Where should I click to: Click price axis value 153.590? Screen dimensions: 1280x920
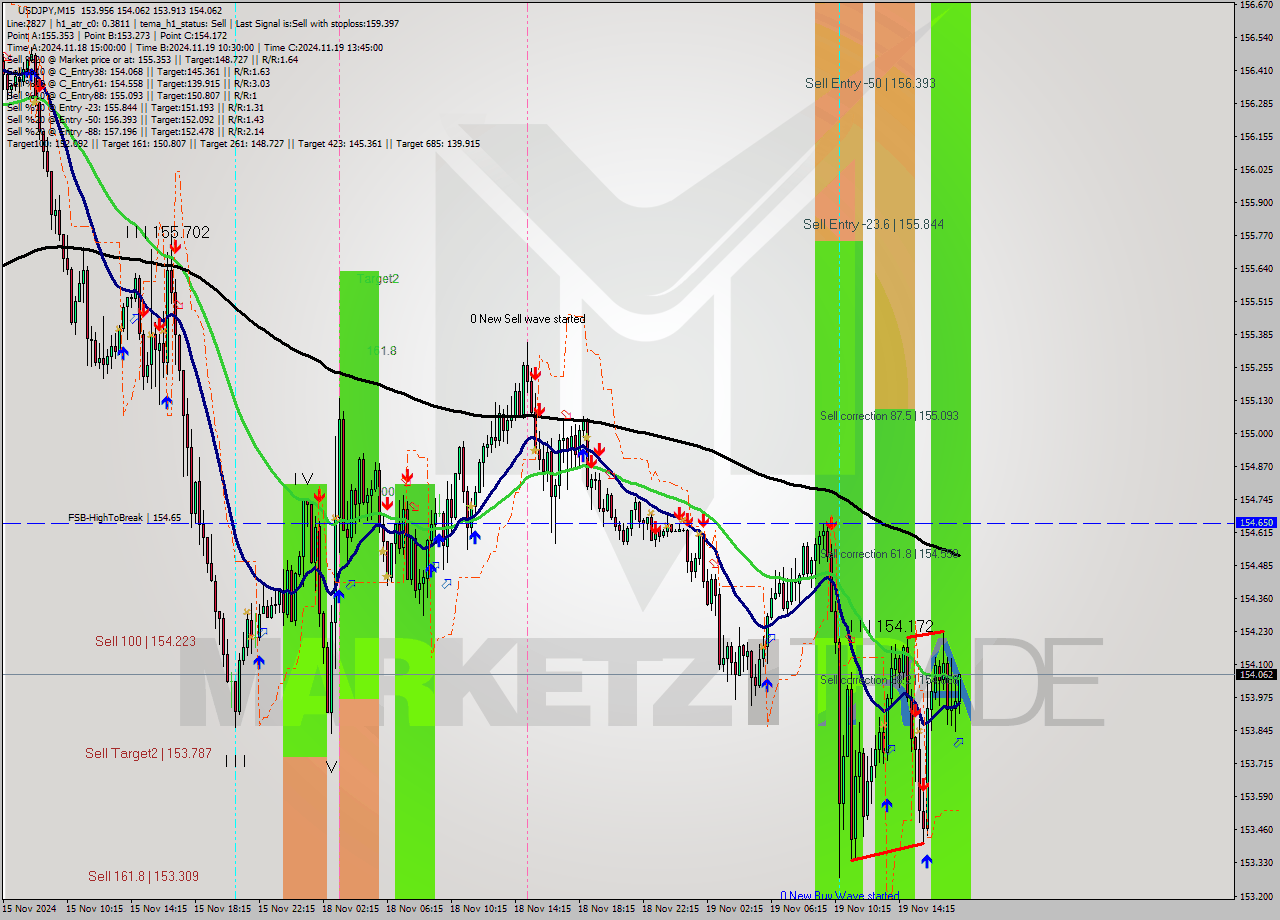point(1256,796)
